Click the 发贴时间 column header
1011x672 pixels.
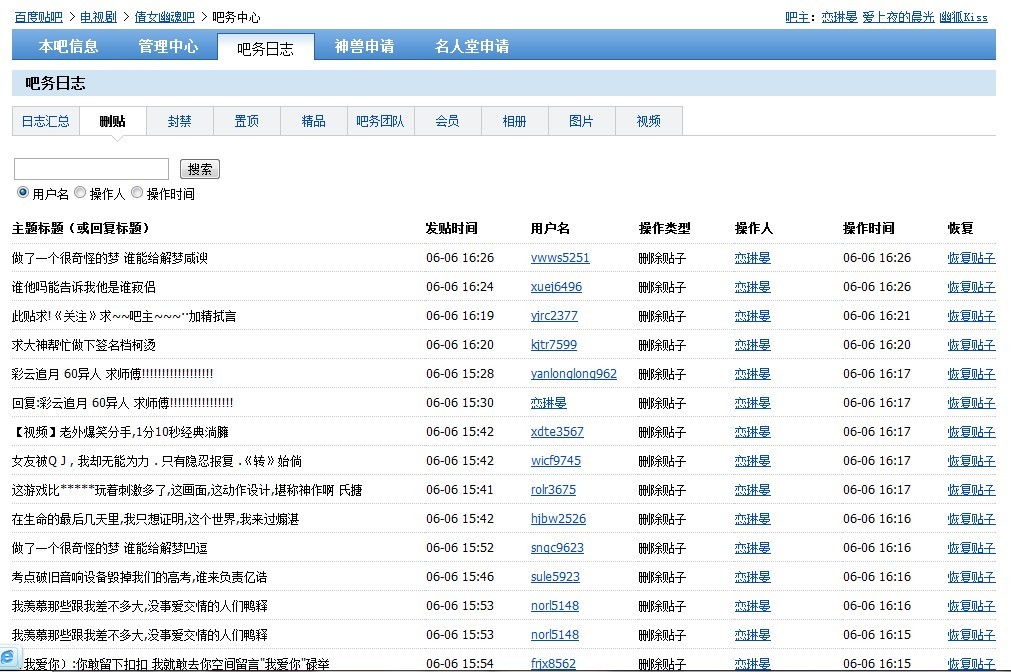click(x=451, y=228)
